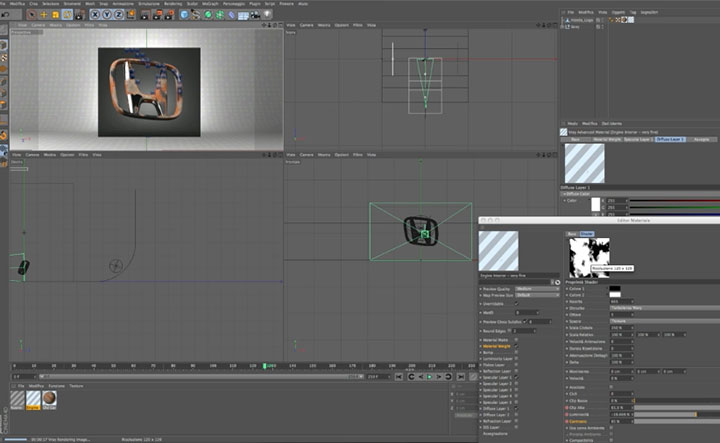Toggle the X axis lock
720x443 pixels.
tap(95, 15)
